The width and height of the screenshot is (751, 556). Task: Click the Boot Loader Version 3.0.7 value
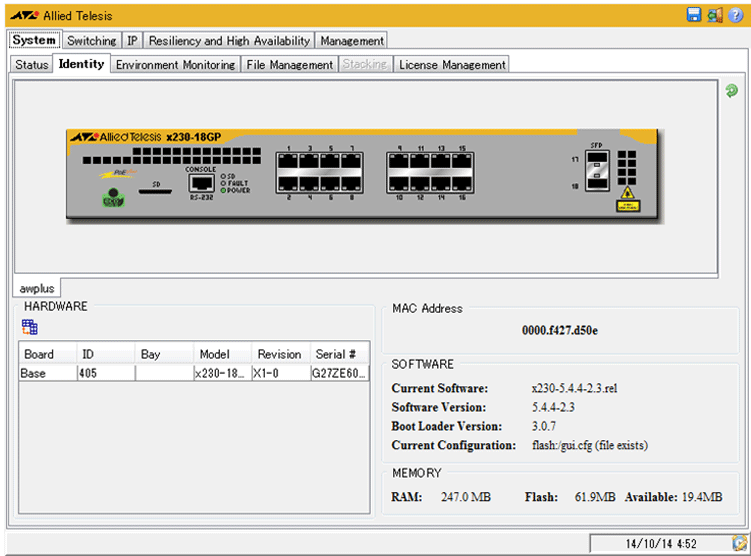(544, 426)
